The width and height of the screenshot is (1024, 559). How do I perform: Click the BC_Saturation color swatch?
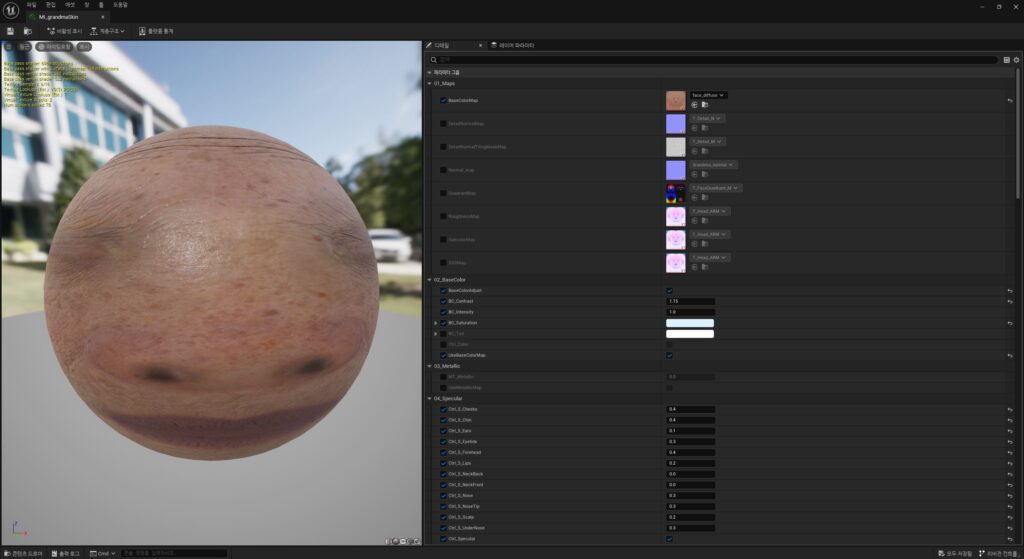pyautogui.click(x=690, y=323)
